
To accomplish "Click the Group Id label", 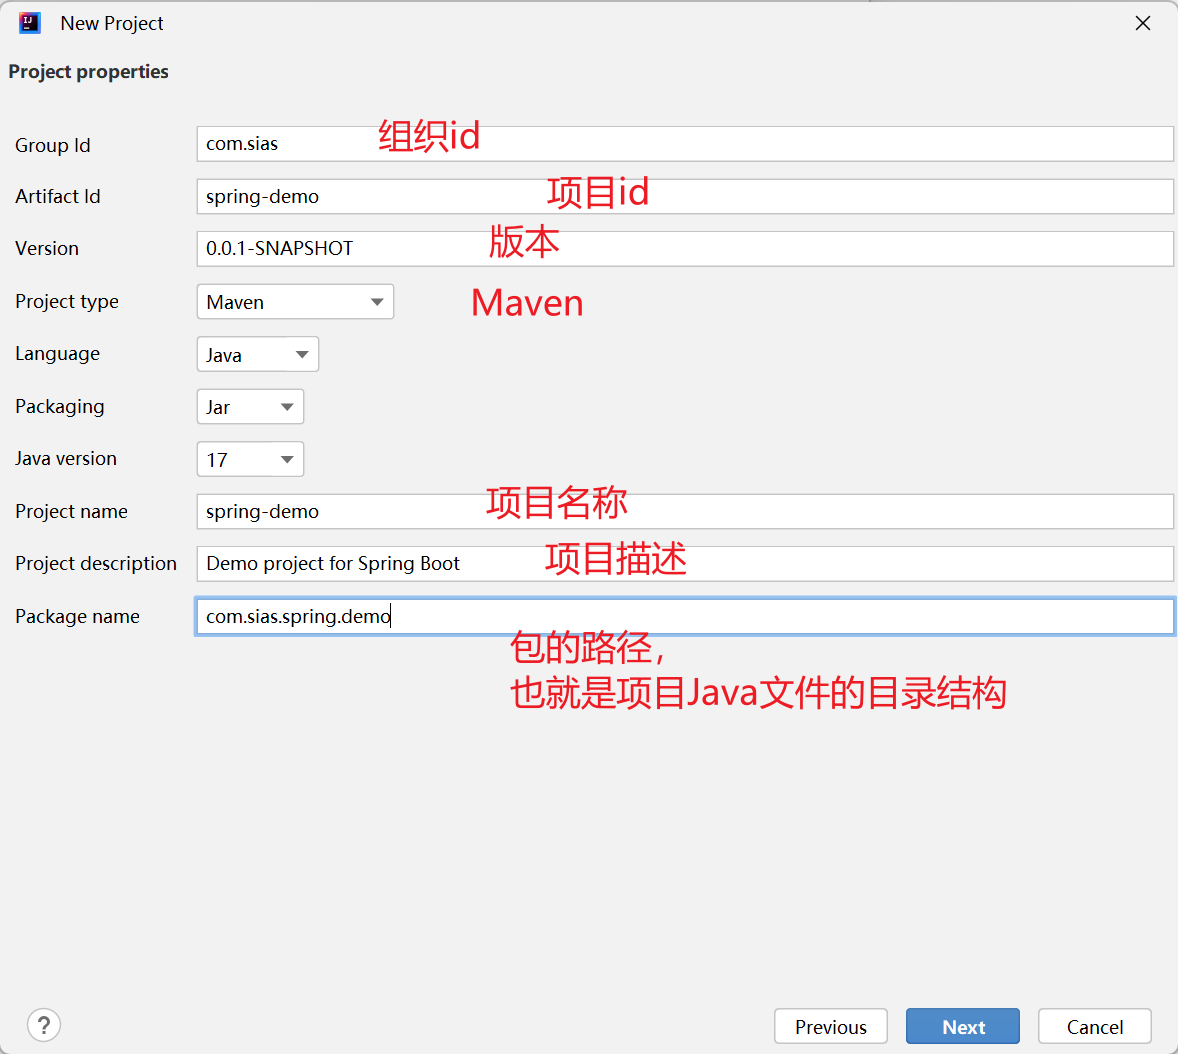I will click(53, 145).
